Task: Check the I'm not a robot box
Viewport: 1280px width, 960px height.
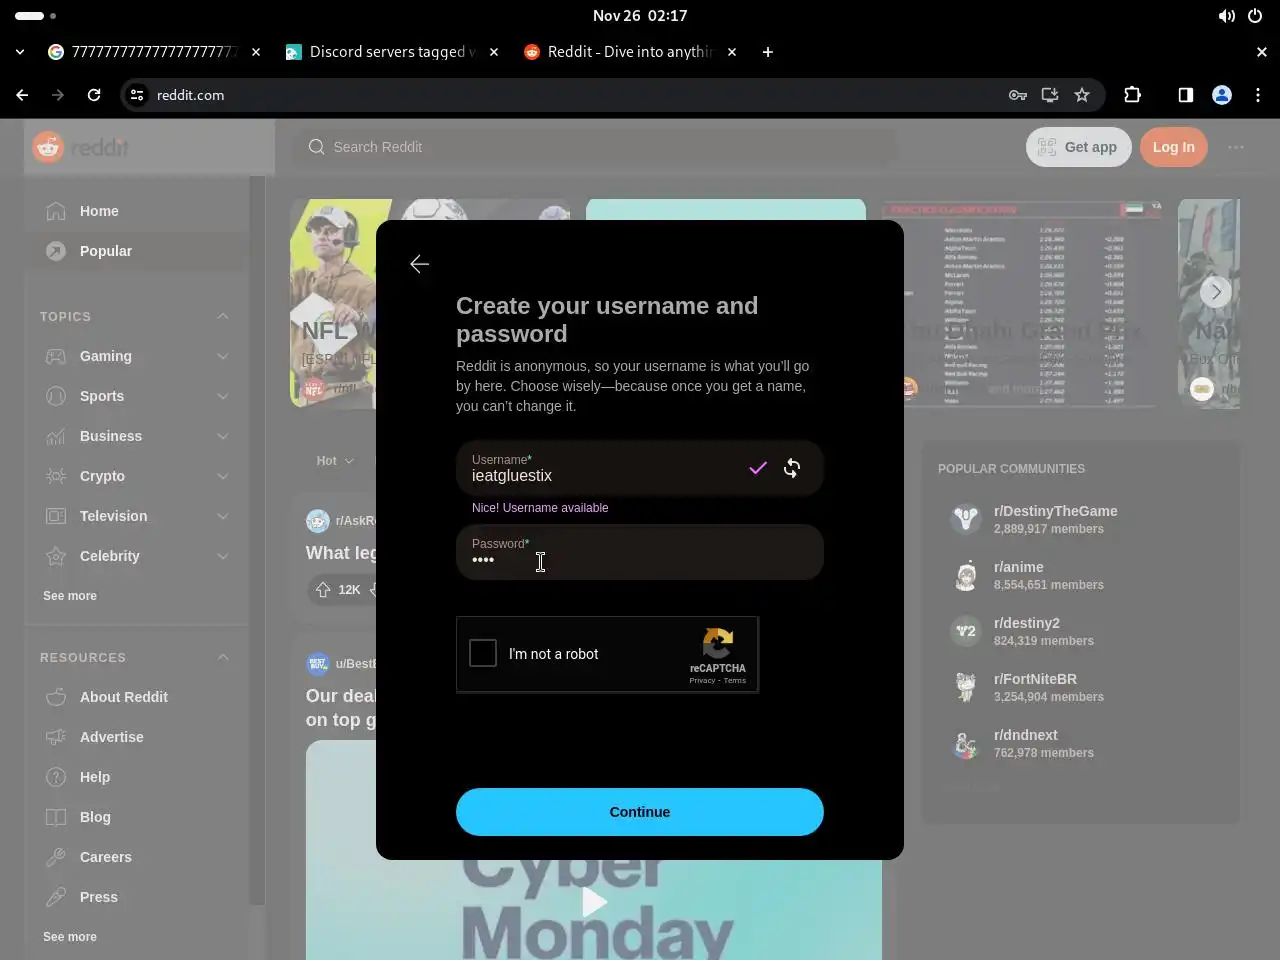Action: pyautogui.click(x=483, y=653)
